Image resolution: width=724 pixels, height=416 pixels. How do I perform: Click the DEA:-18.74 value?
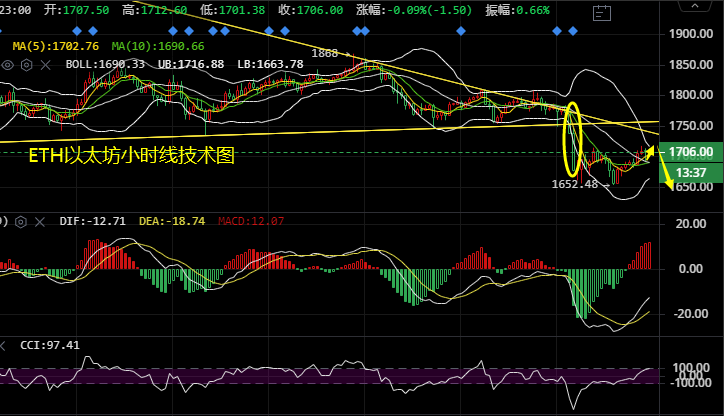172,221
